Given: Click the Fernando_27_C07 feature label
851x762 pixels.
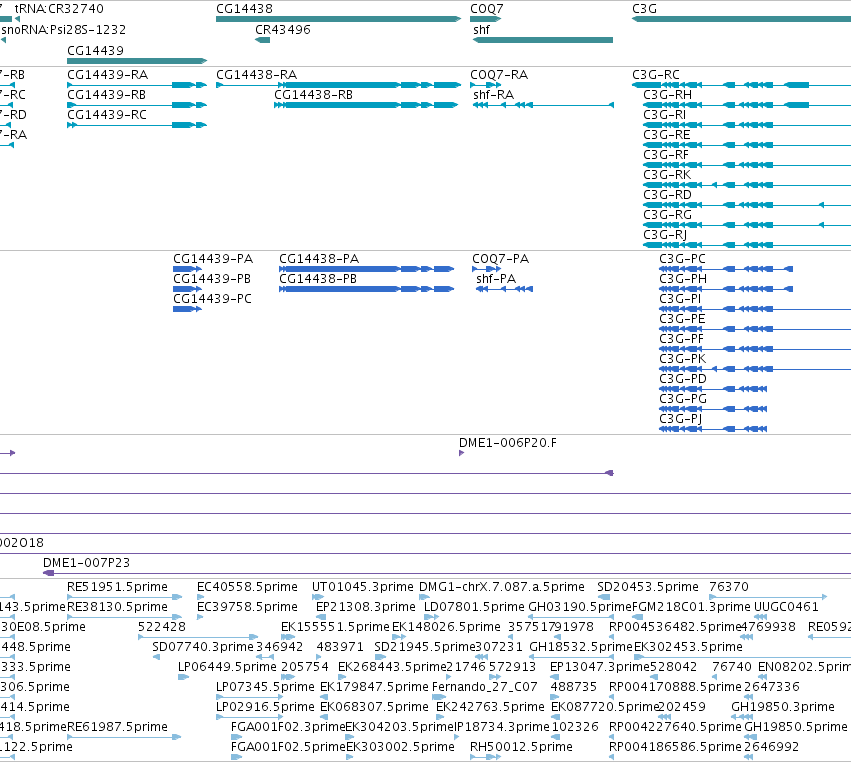Looking at the screenshot, I should click(x=485, y=687).
